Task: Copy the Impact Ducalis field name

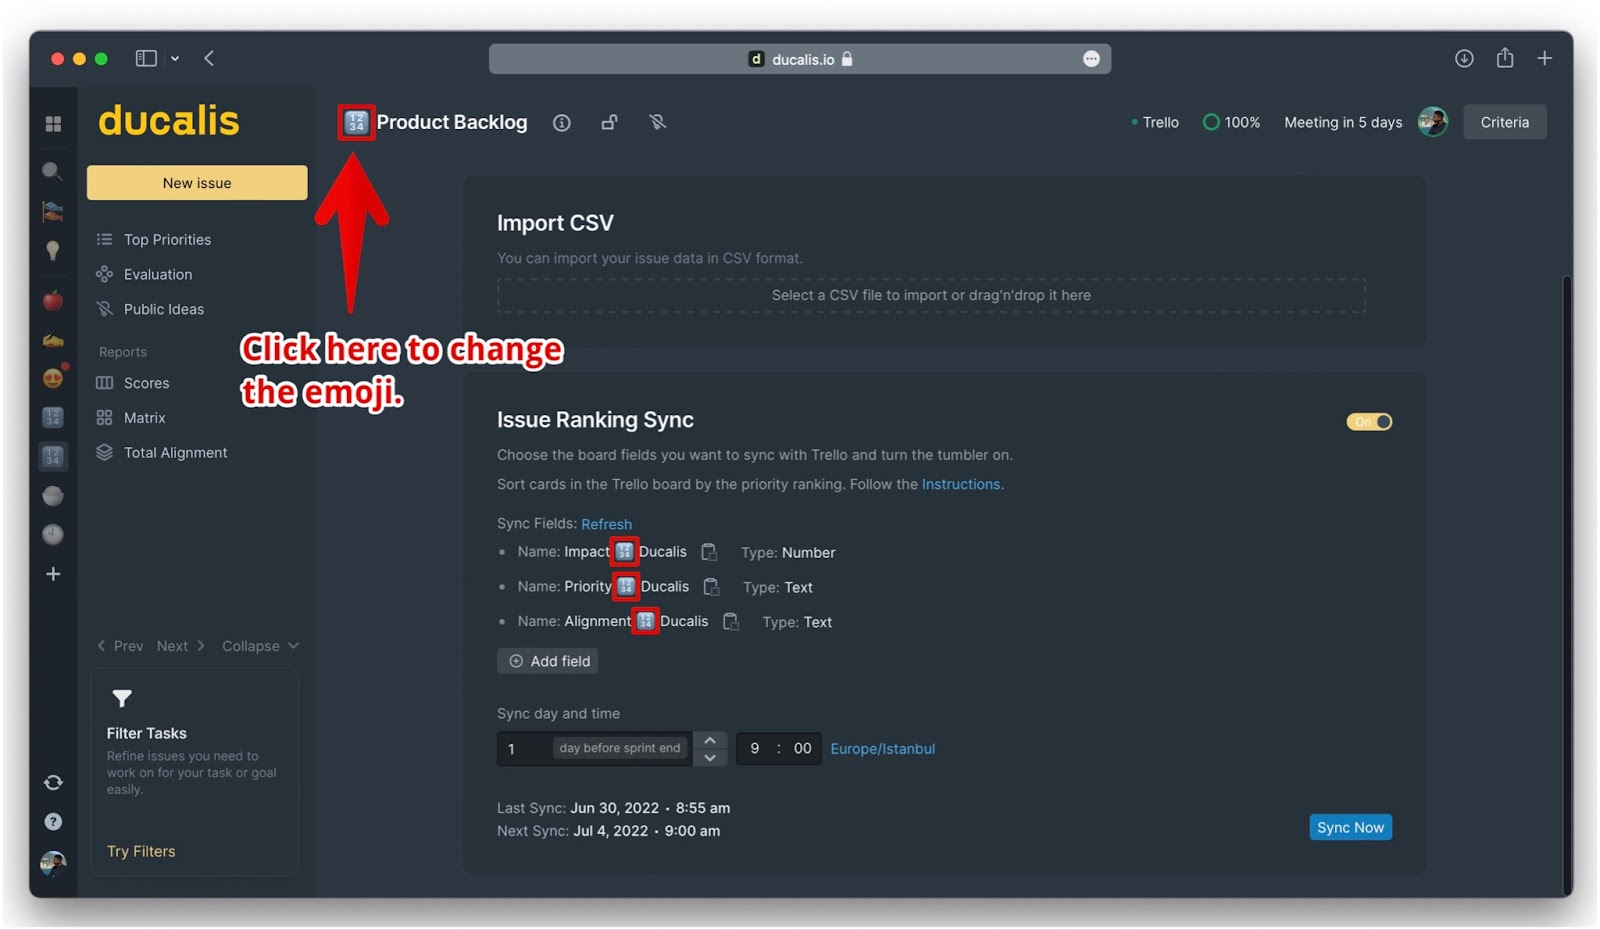Action: click(709, 552)
